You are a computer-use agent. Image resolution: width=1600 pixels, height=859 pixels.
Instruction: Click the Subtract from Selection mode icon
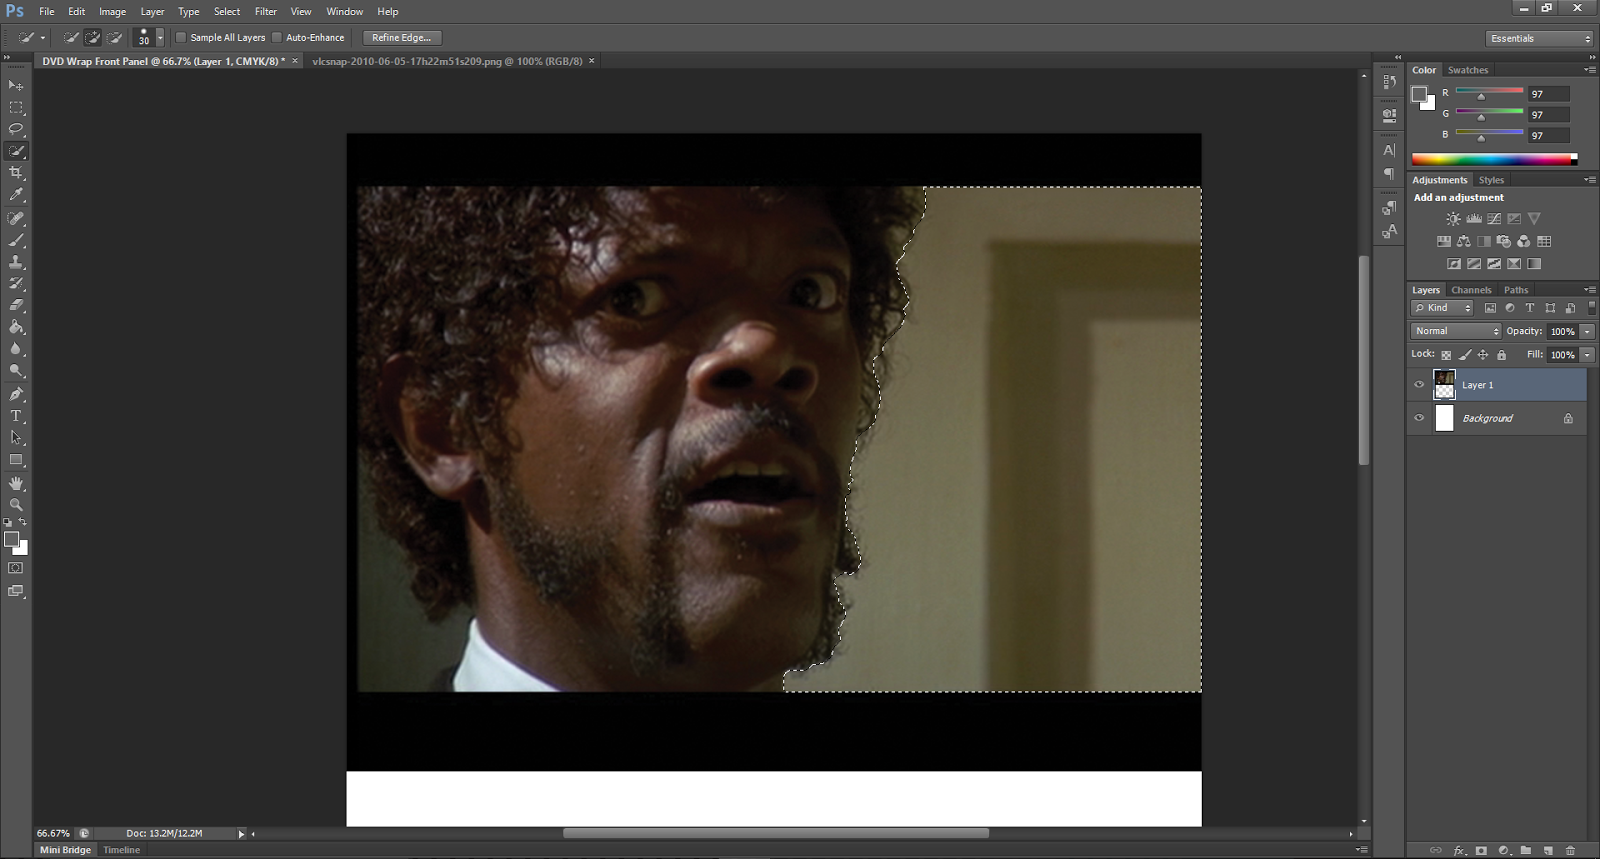click(114, 37)
